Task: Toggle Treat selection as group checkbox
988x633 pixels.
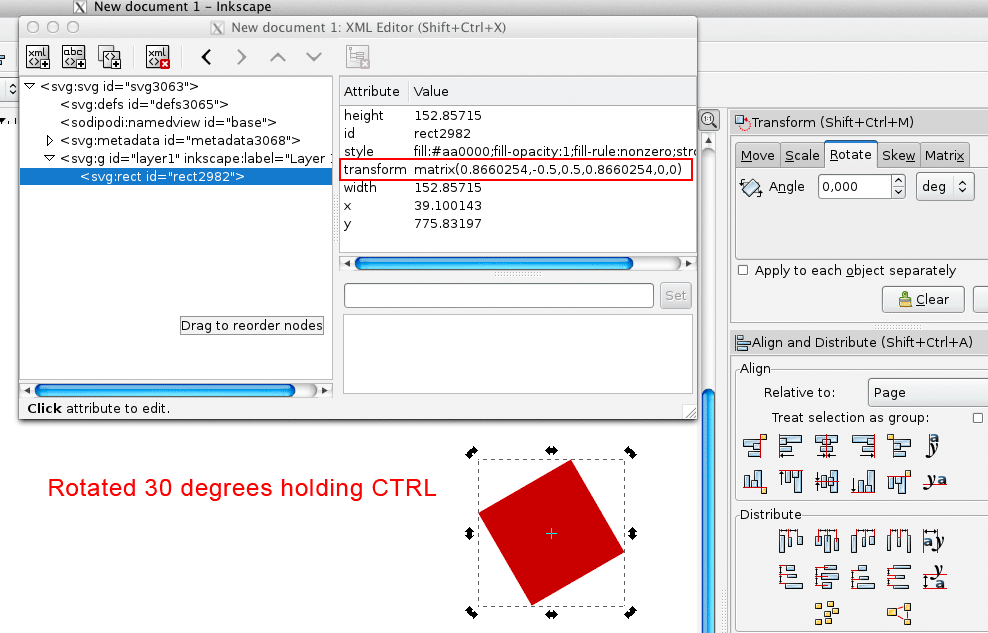Action: pyautogui.click(x=978, y=418)
